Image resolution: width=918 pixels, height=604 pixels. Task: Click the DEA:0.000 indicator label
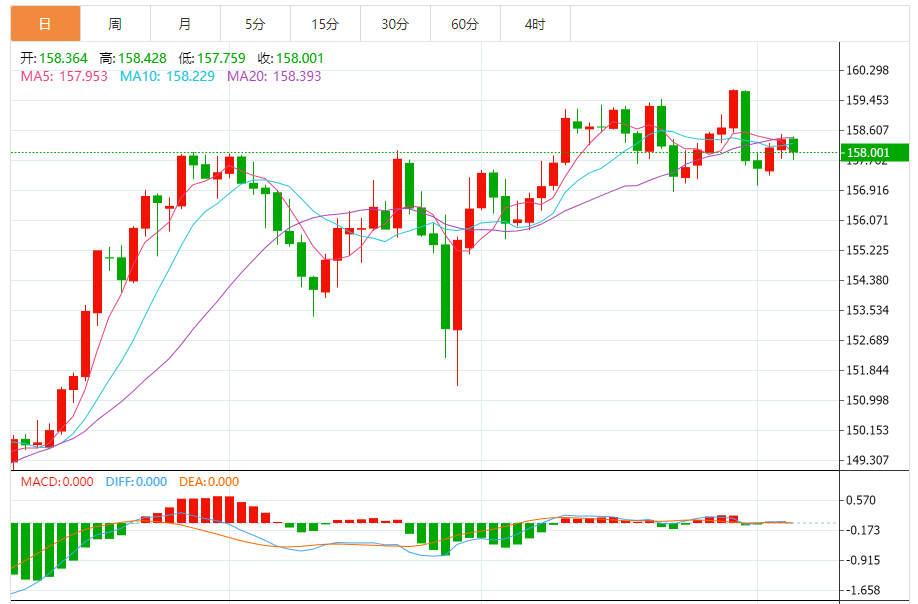pos(209,482)
